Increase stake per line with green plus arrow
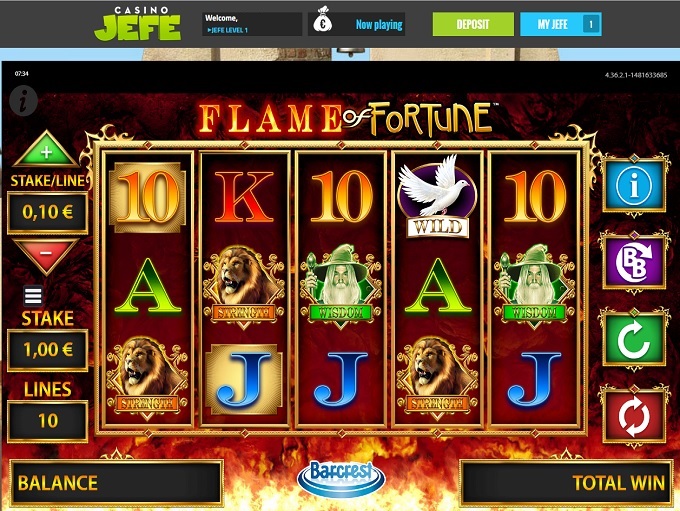680x511 pixels. pos(46,150)
